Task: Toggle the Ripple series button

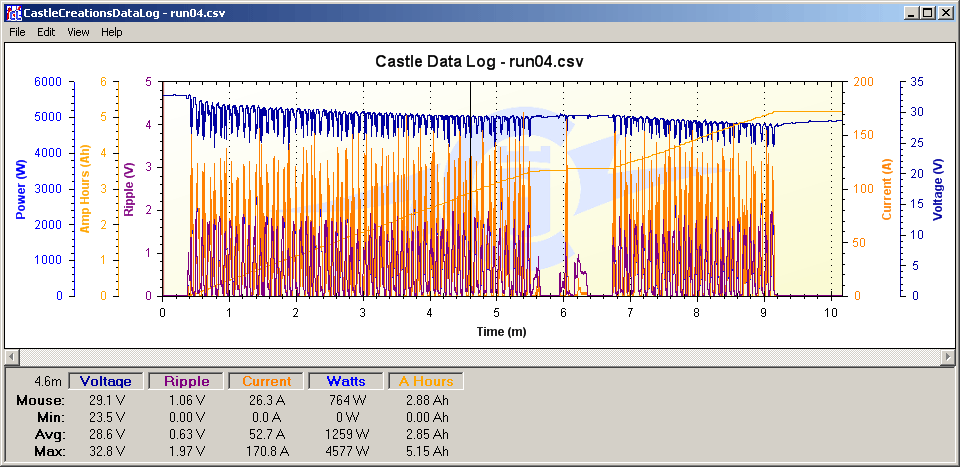Action: (186, 381)
